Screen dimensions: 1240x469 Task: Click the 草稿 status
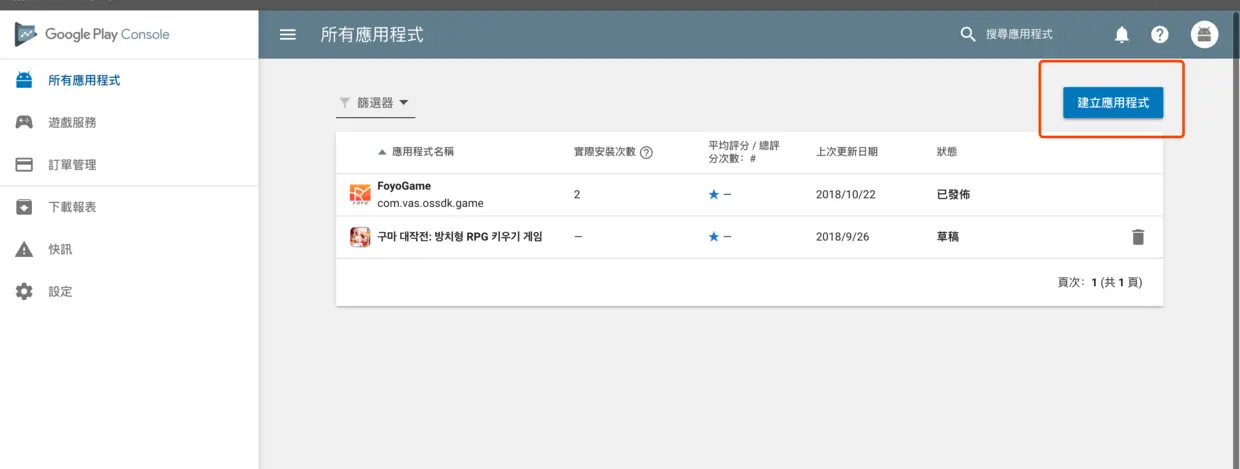948,237
